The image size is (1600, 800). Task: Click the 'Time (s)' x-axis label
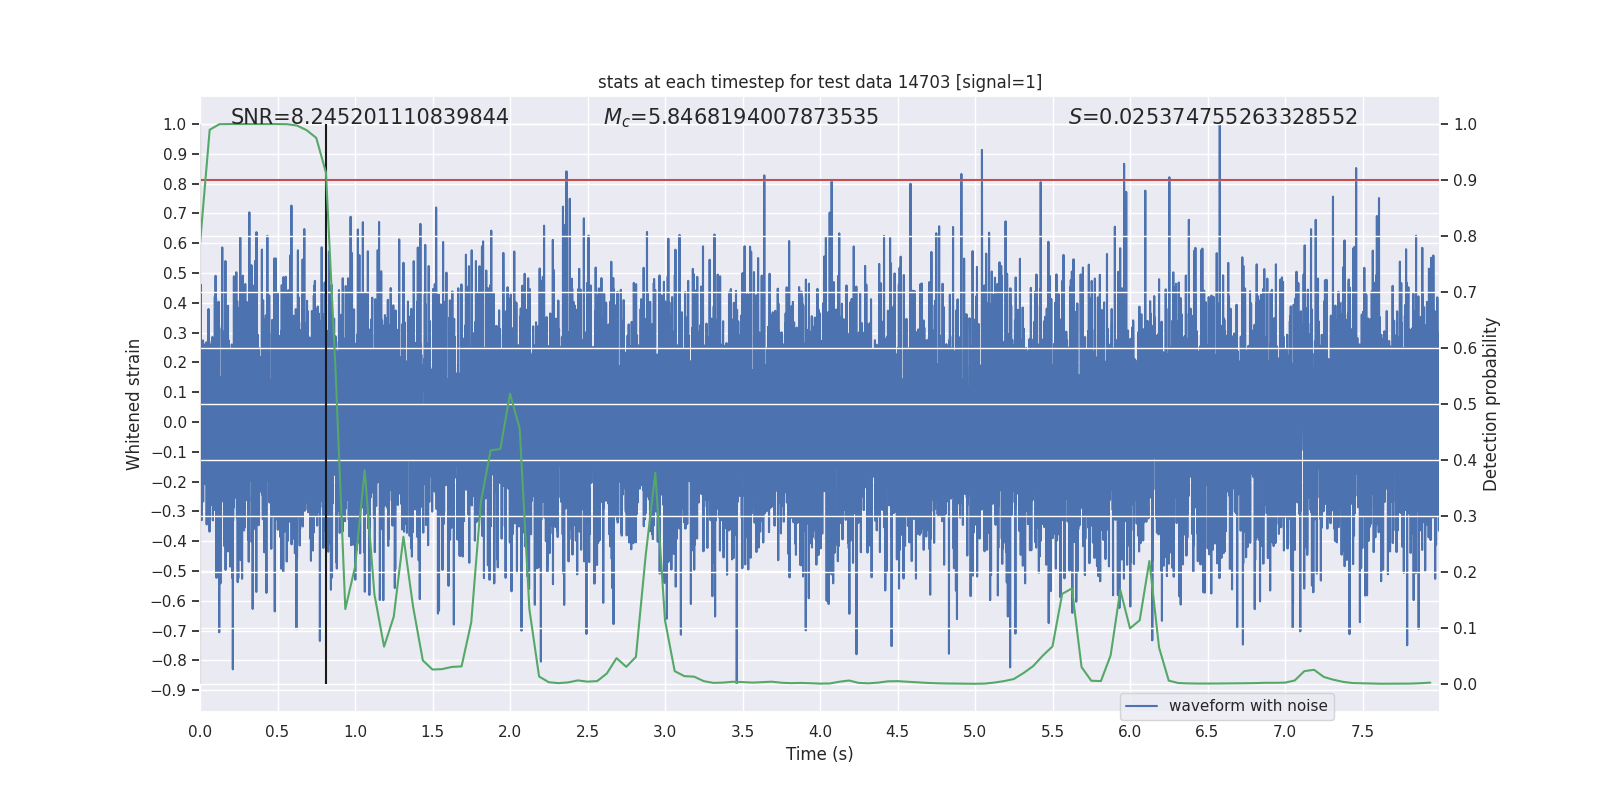819,754
